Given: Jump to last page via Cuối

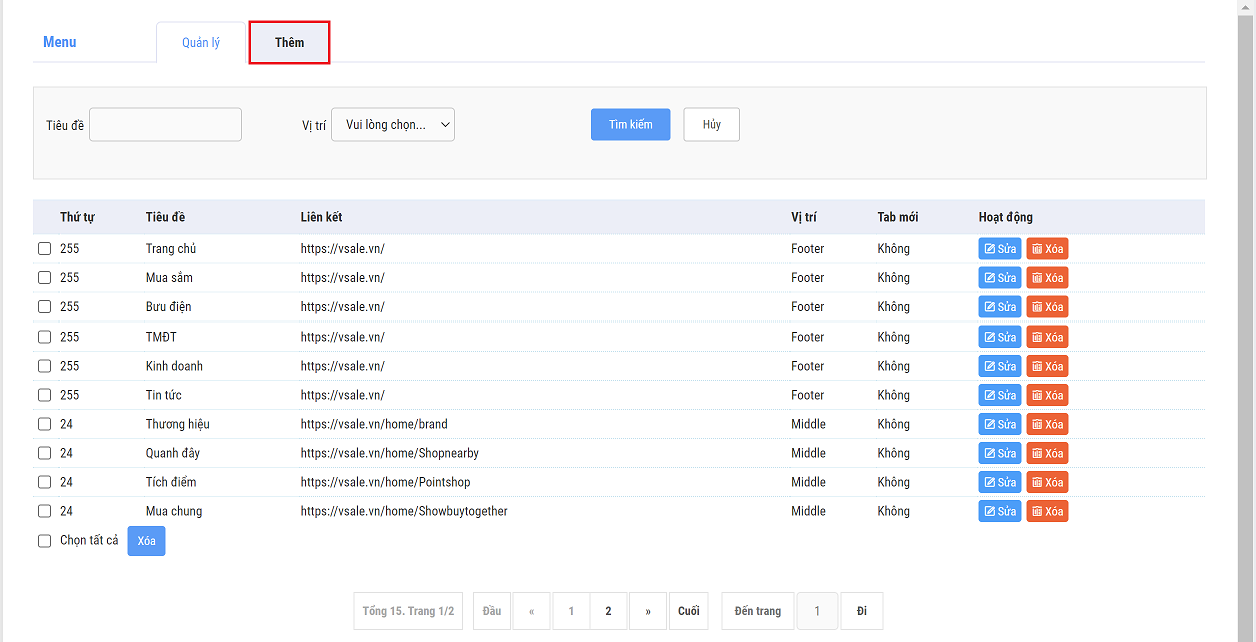Looking at the screenshot, I should coord(688,611).
